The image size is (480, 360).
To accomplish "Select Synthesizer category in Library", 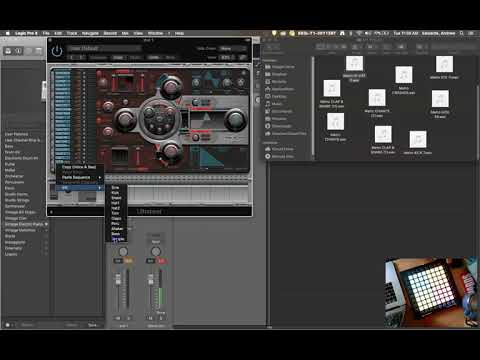I will pyautogui.click(x=15, y=206).
